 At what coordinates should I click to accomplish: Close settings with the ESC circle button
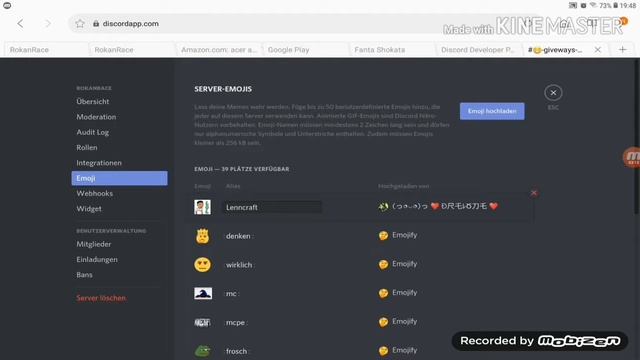click(553, 93)
